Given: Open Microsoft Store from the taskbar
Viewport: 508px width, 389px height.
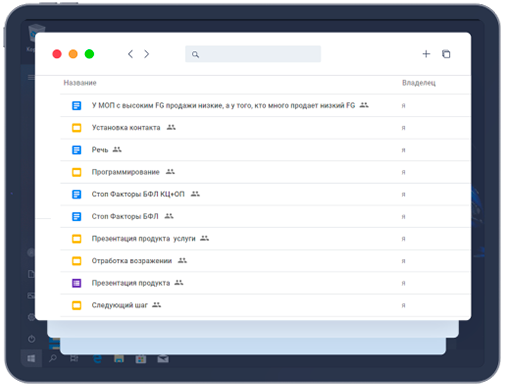Looking at the screenshot, I should point(141,359).
